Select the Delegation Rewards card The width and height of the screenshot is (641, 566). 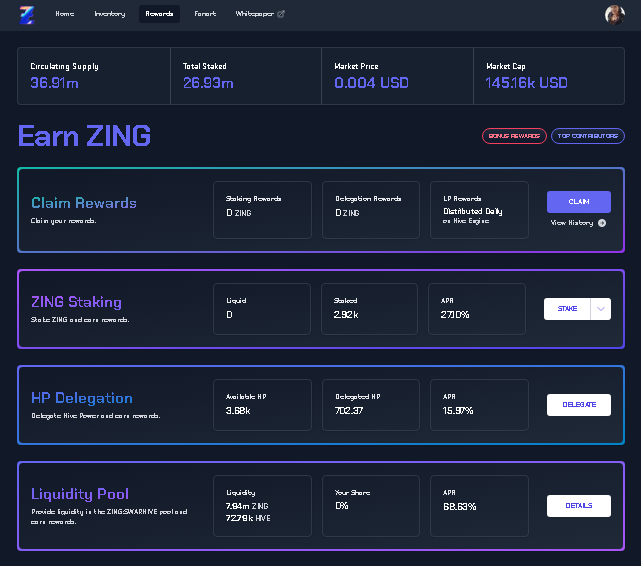point(371,210)
